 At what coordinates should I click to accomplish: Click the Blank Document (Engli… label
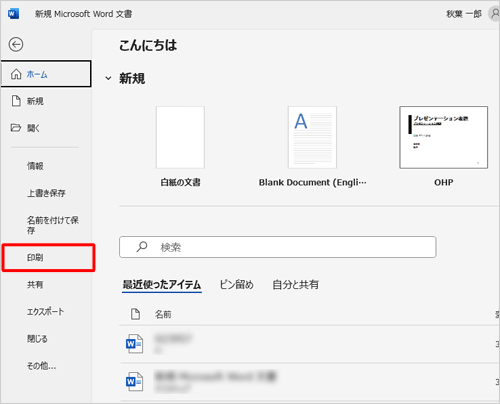coord(312,182)
